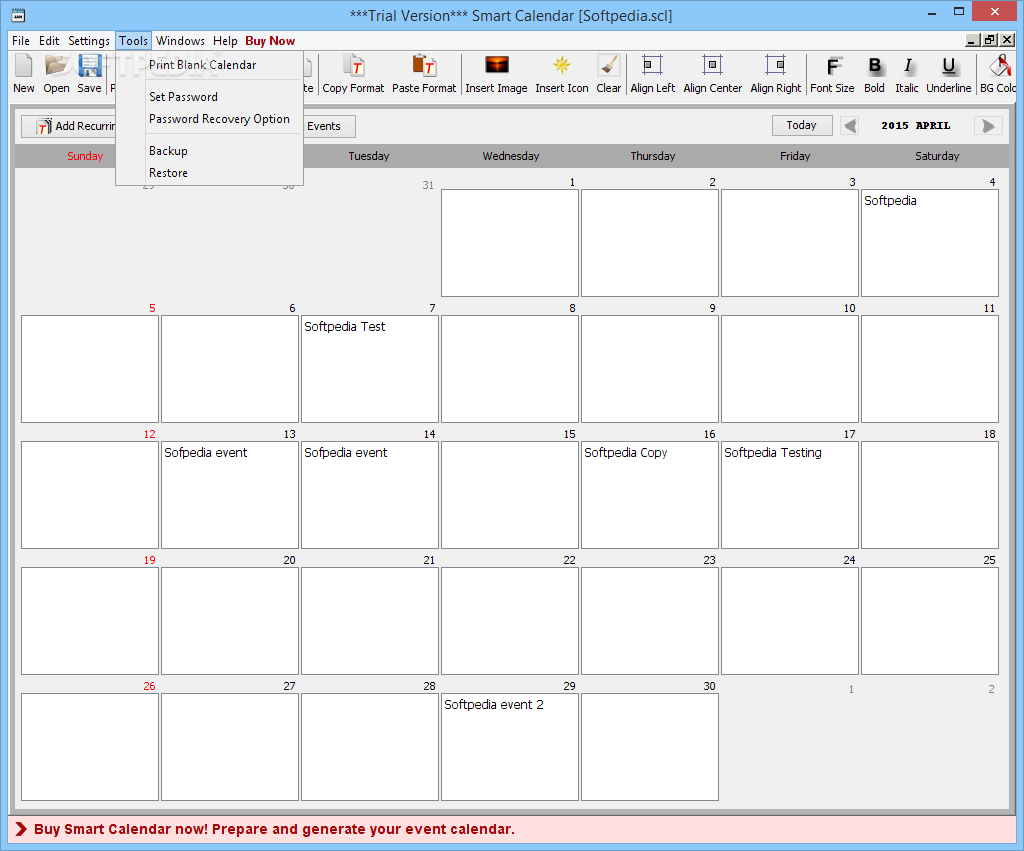The width and height of the screenshot is (1024, 851).
Task: Apply Align Right formatting
Action: [775, 74]
